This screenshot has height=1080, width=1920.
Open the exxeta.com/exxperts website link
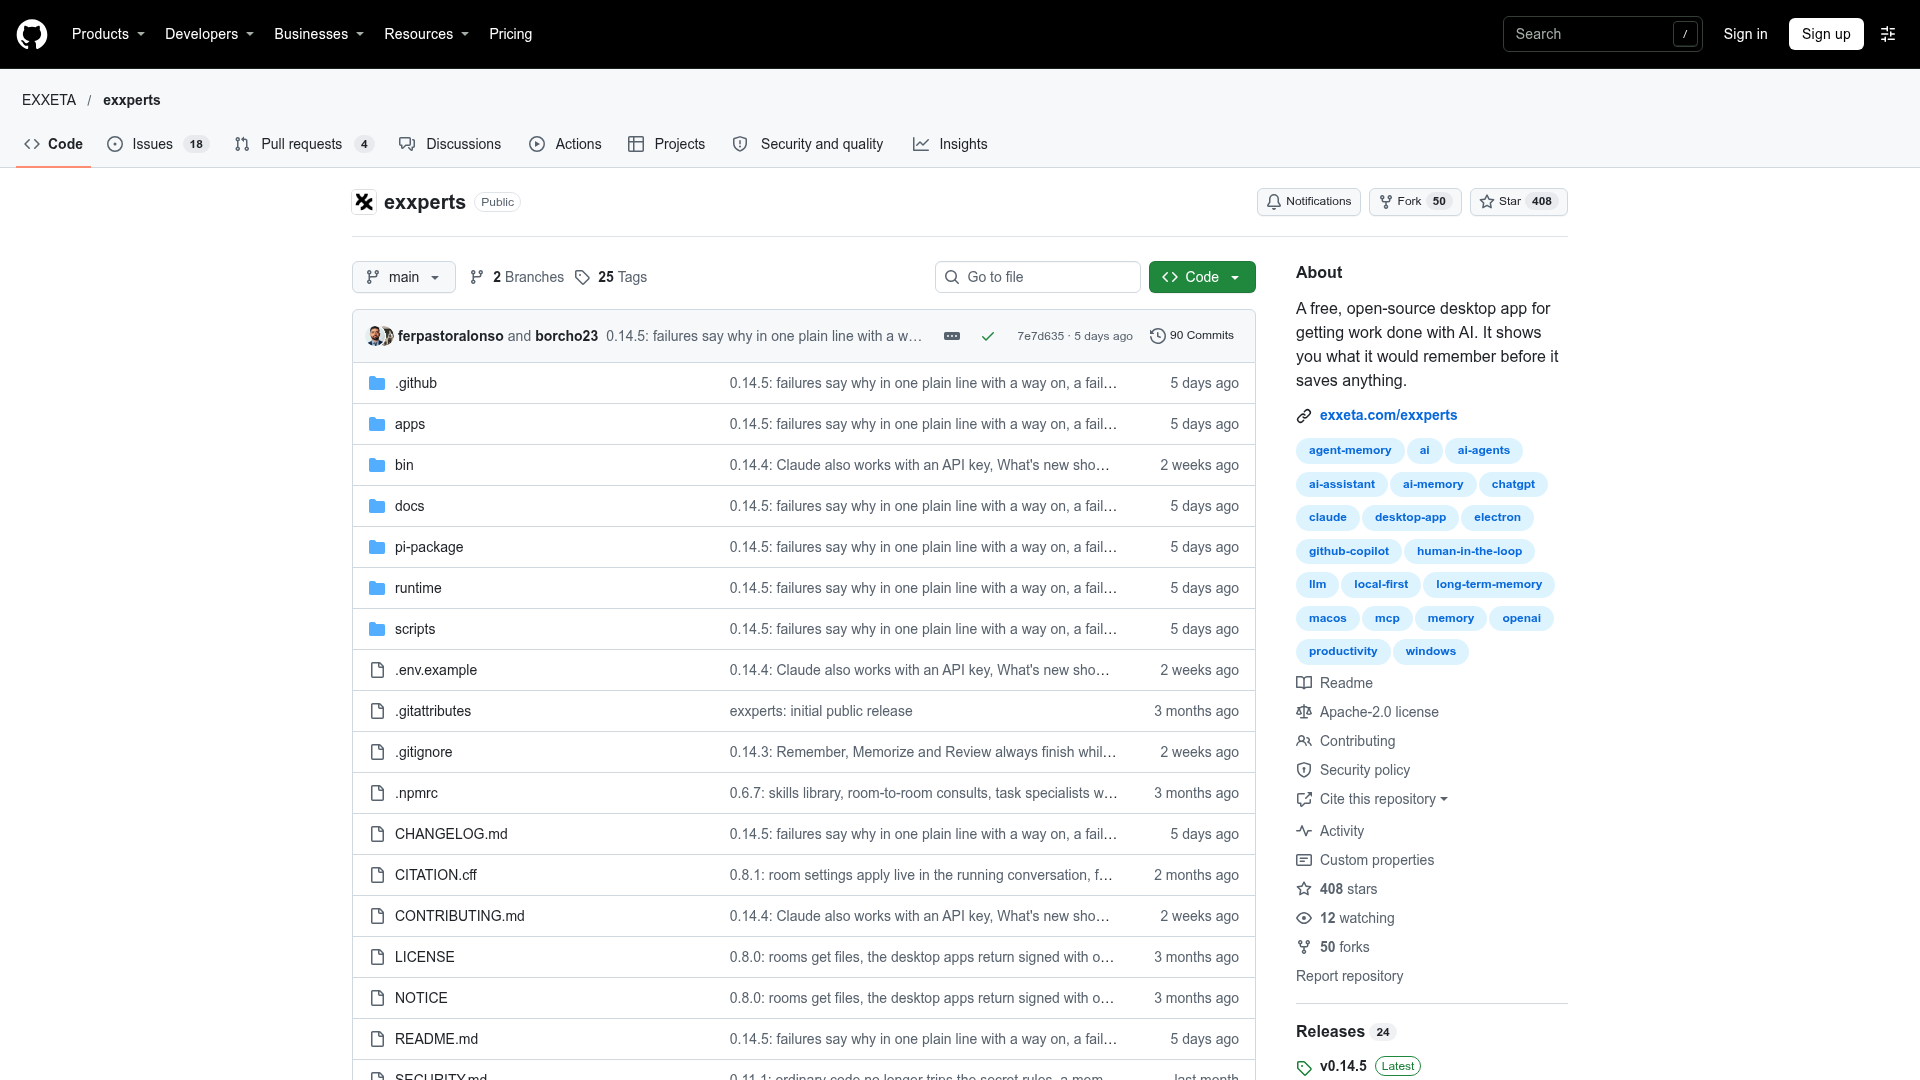pyautogui.click(x=1388, y=415)
